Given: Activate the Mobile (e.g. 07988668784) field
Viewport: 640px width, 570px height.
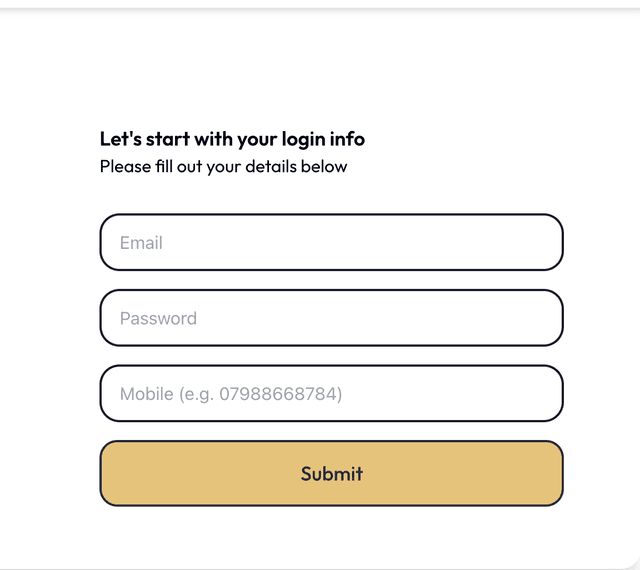Looking at the screenshot, I should 331,394.
